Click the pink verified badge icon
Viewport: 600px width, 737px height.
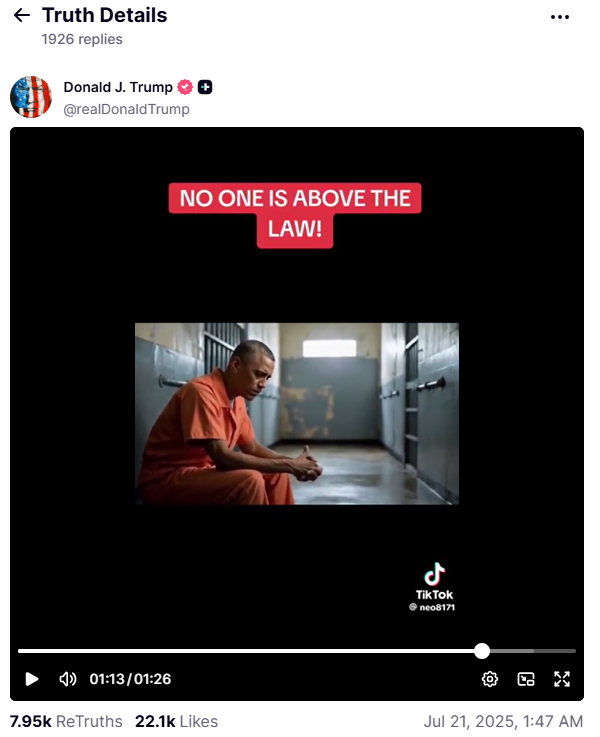click(185, 87)
